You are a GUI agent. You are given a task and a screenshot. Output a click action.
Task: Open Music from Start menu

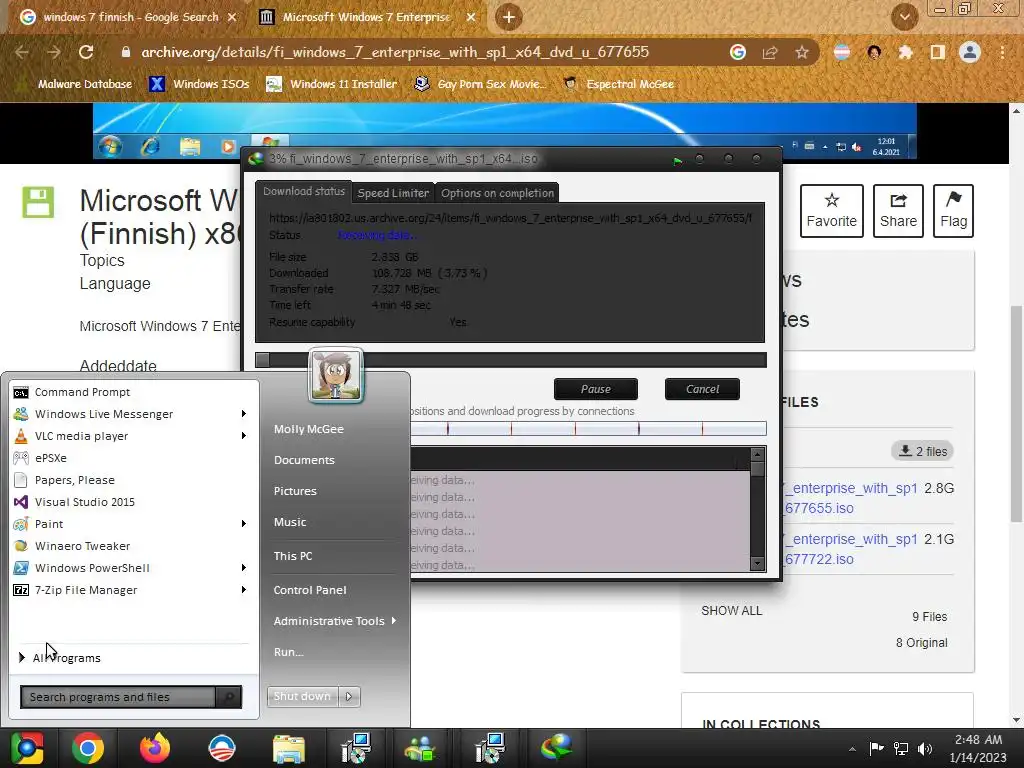pyautogui.click(x=290, y=522)
